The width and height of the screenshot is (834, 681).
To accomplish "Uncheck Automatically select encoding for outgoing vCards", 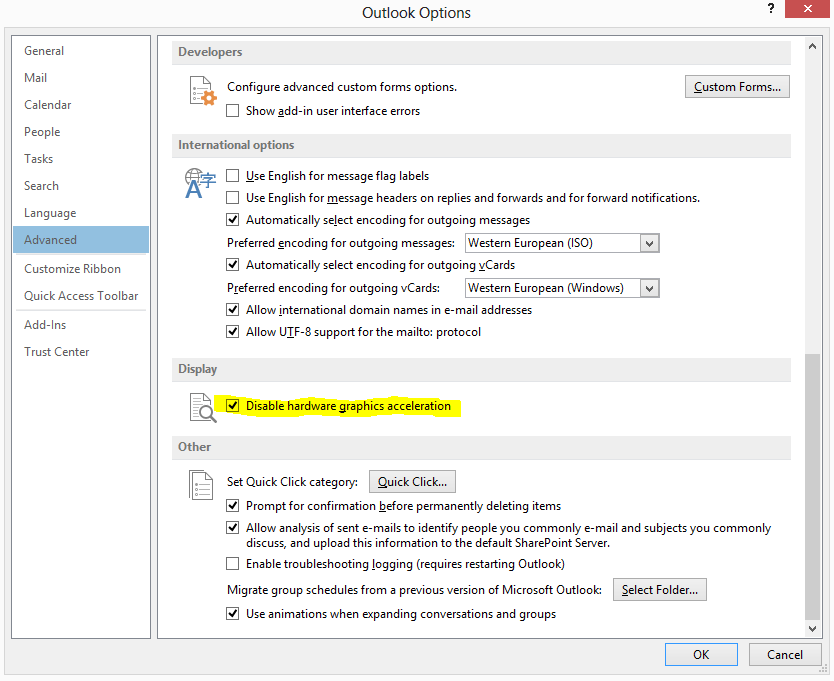I will tap(232, 264).
